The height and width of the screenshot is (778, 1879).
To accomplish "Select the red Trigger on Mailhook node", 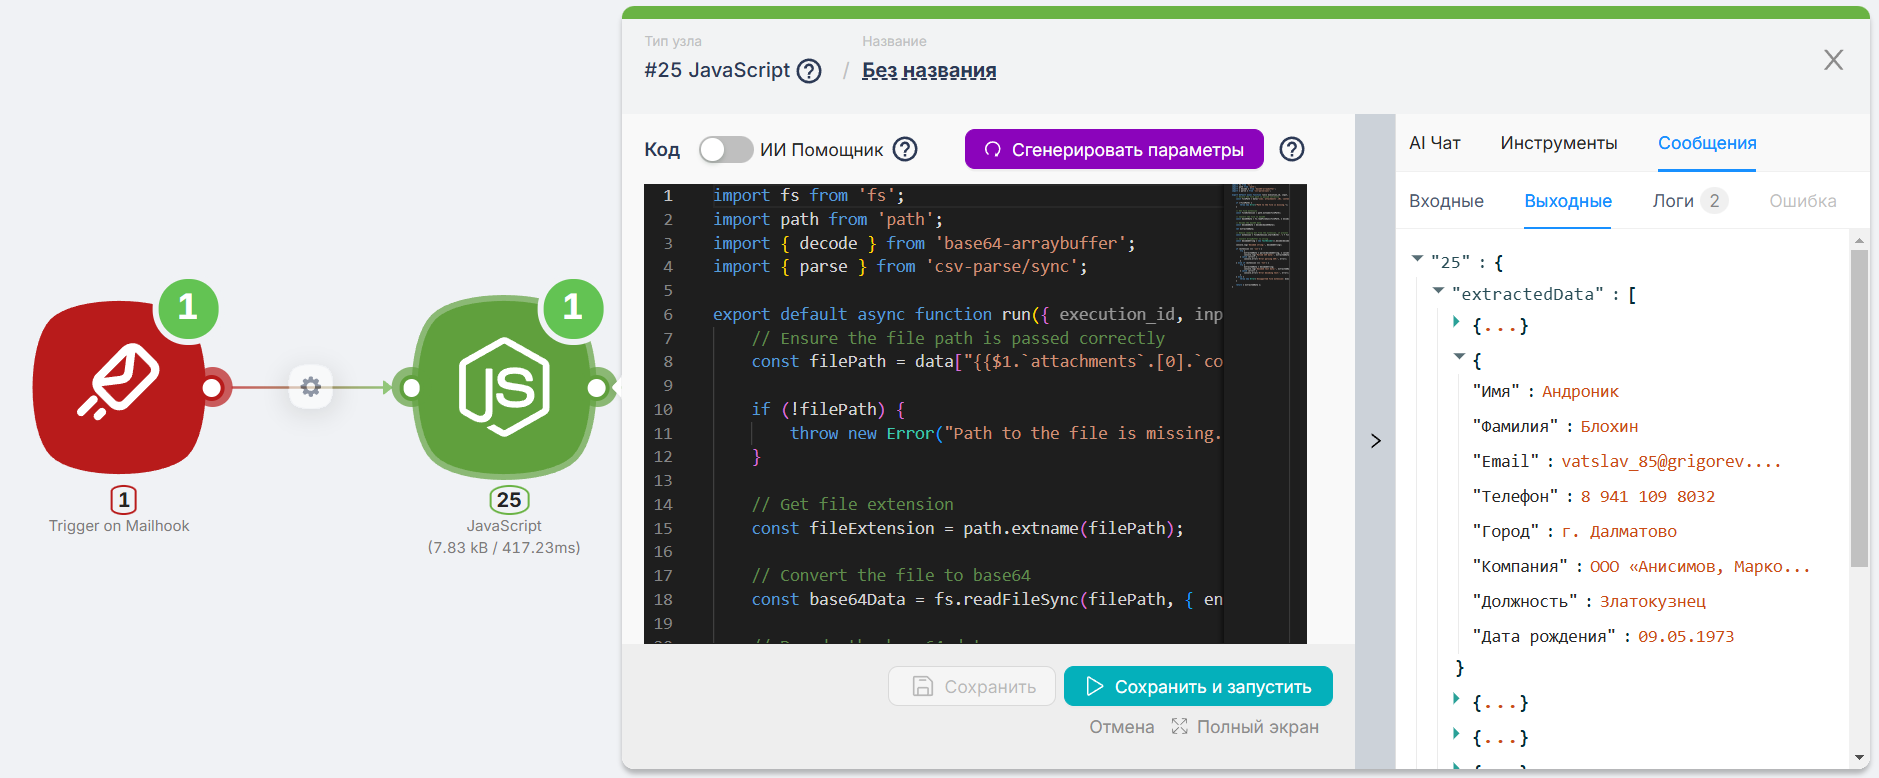I will [120, 387].
